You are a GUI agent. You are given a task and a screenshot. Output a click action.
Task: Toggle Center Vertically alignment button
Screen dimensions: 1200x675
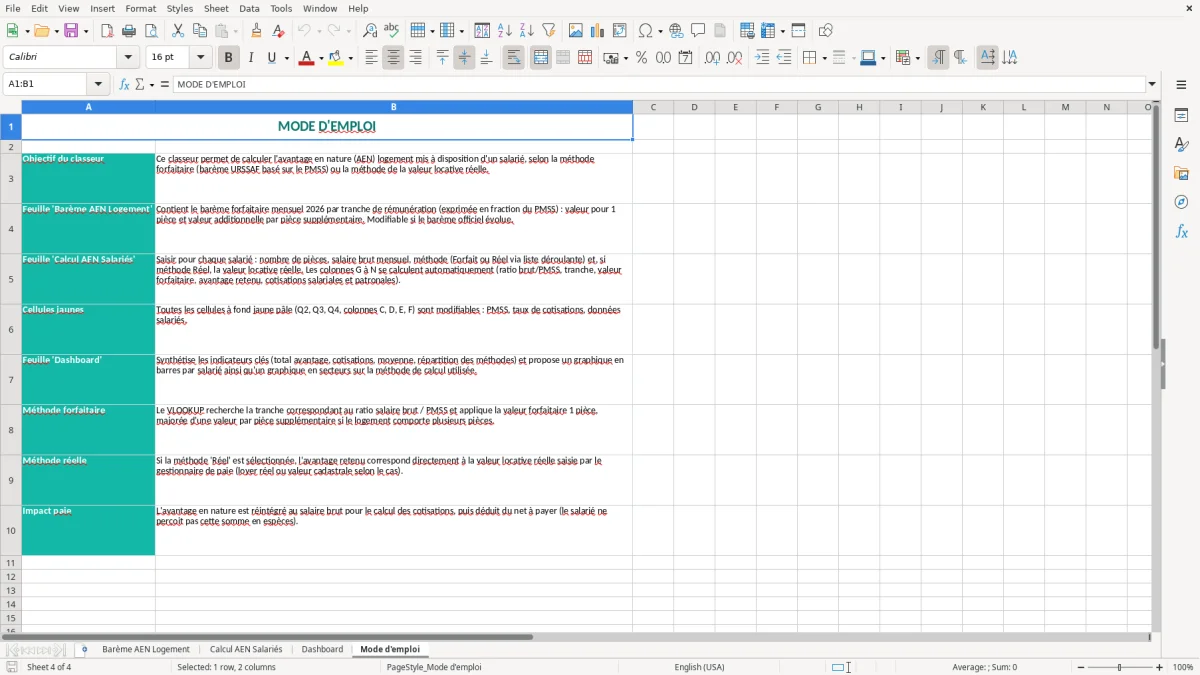tap(464, 58)
